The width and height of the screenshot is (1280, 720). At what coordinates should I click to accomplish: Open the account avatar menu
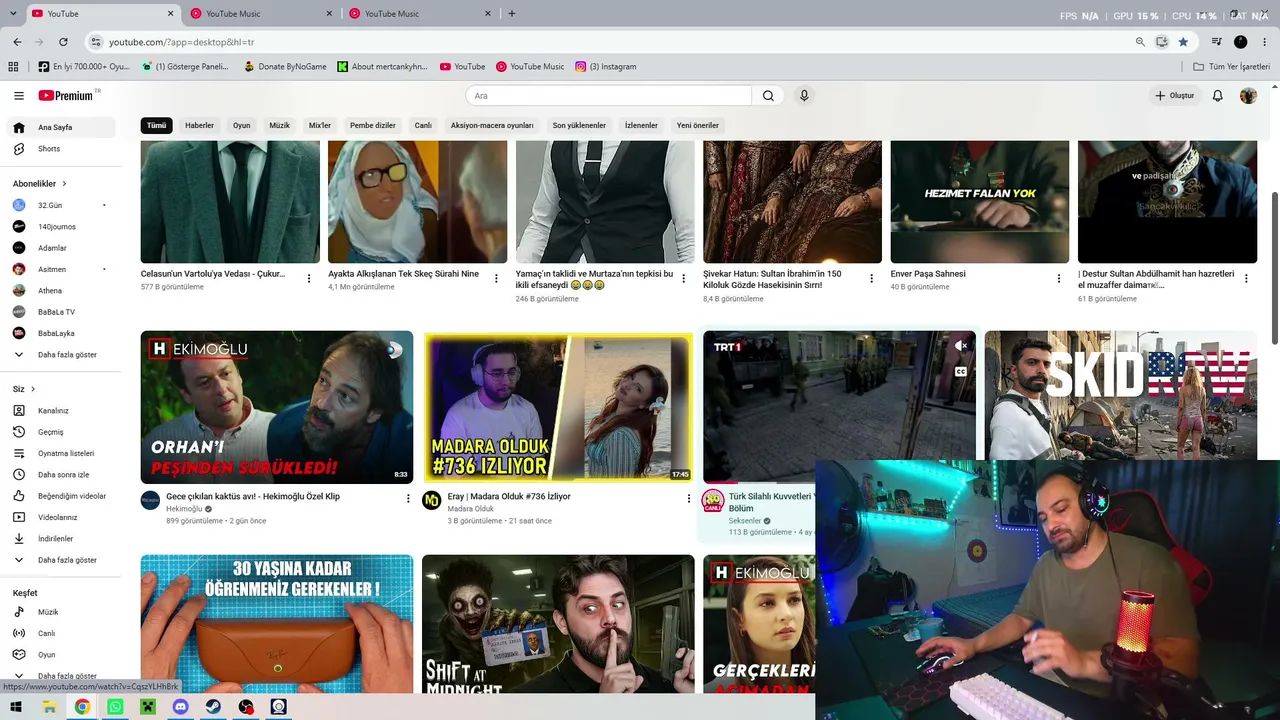pos(1248,96)
